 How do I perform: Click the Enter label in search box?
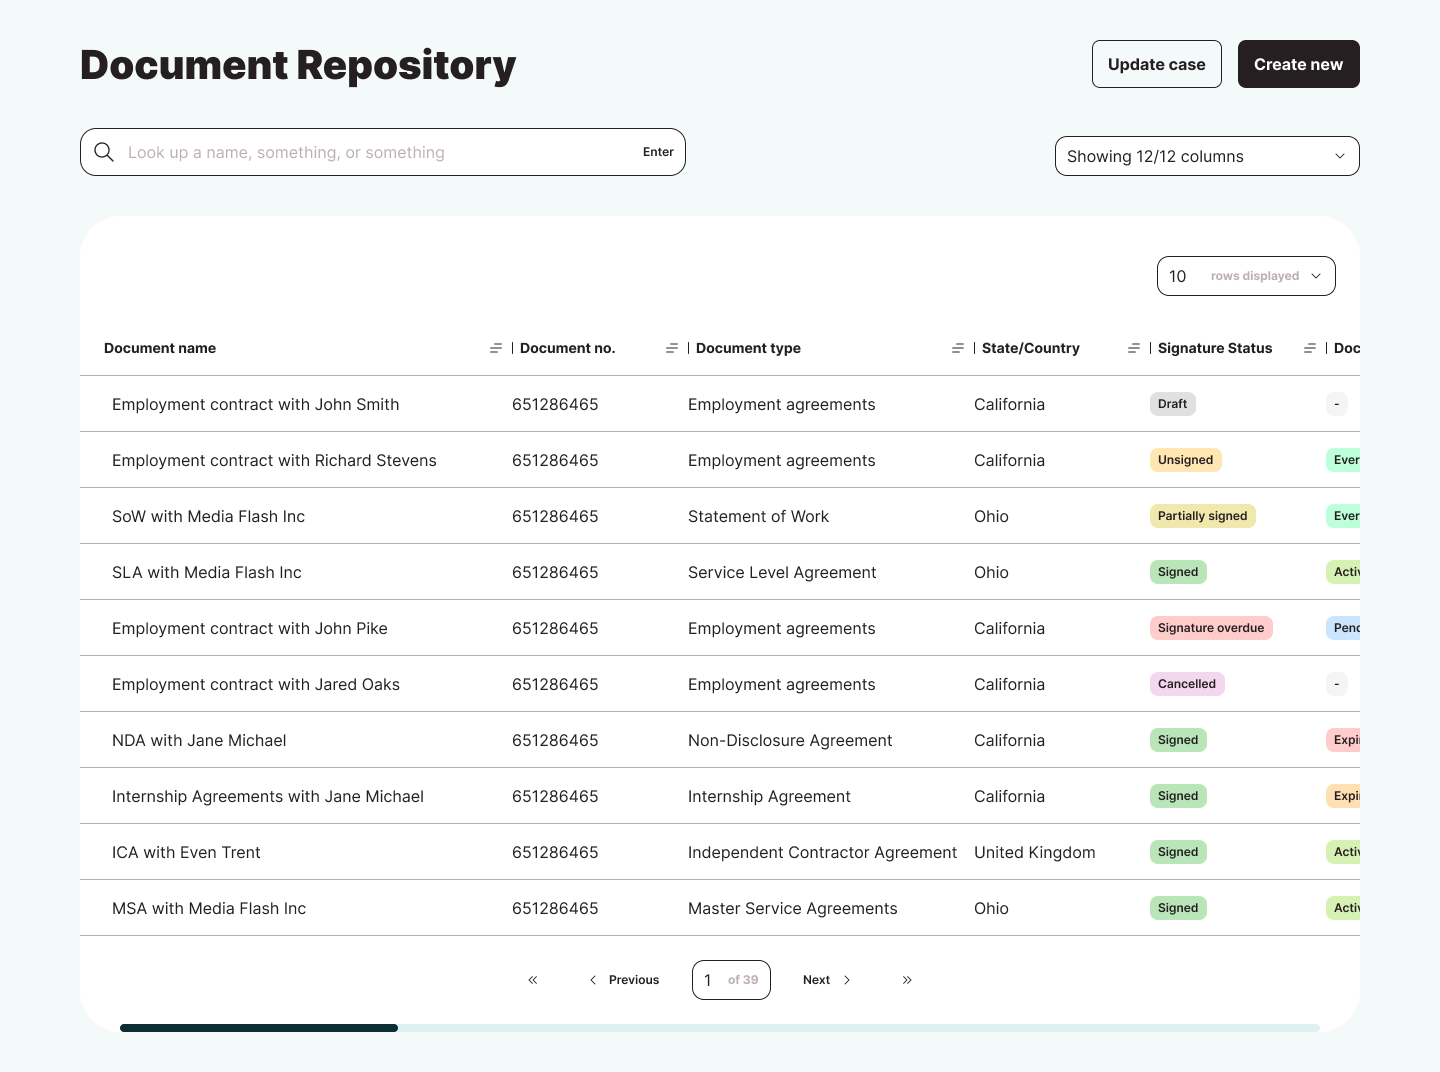658,152
